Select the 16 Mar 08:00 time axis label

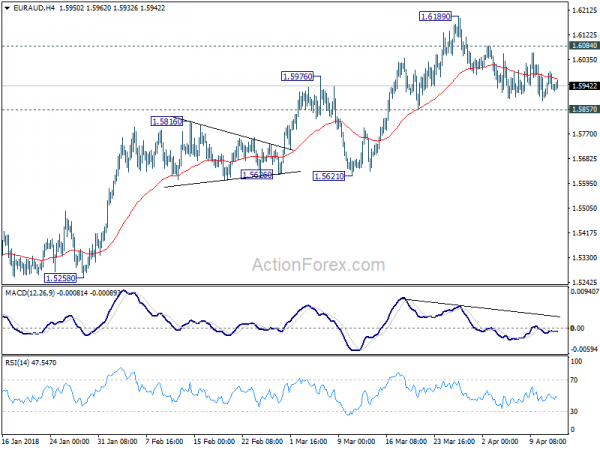pos(406,441)
